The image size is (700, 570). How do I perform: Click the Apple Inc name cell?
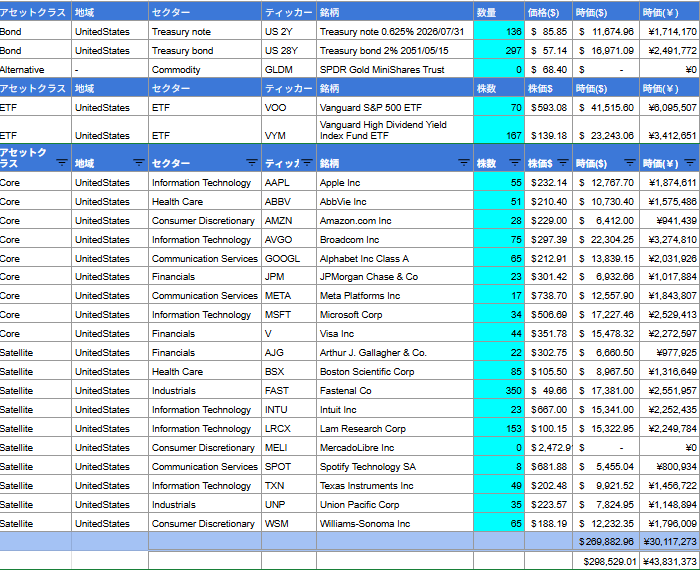click(x=395, y=183)
